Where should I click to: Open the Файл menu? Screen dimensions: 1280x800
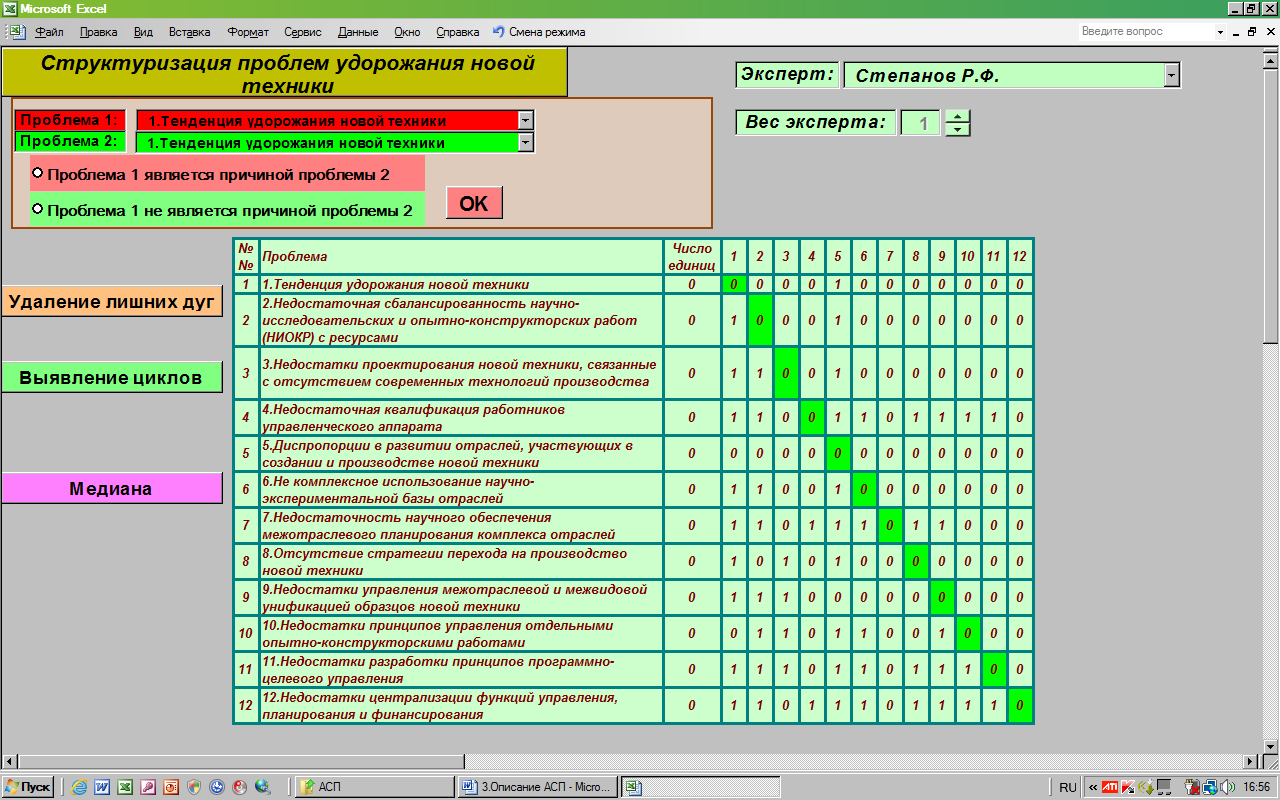pyautogui.click(x=49, y=32)
